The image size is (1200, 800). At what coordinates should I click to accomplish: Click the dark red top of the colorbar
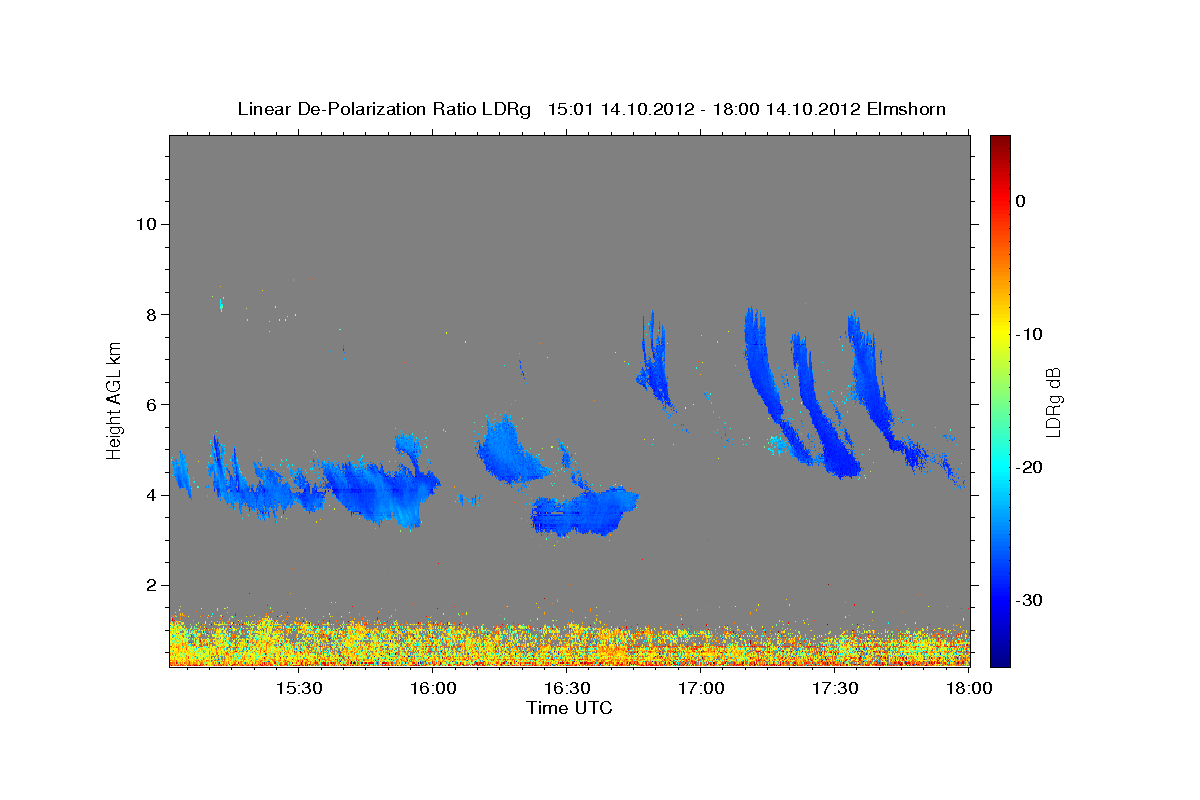point(1000,143)
